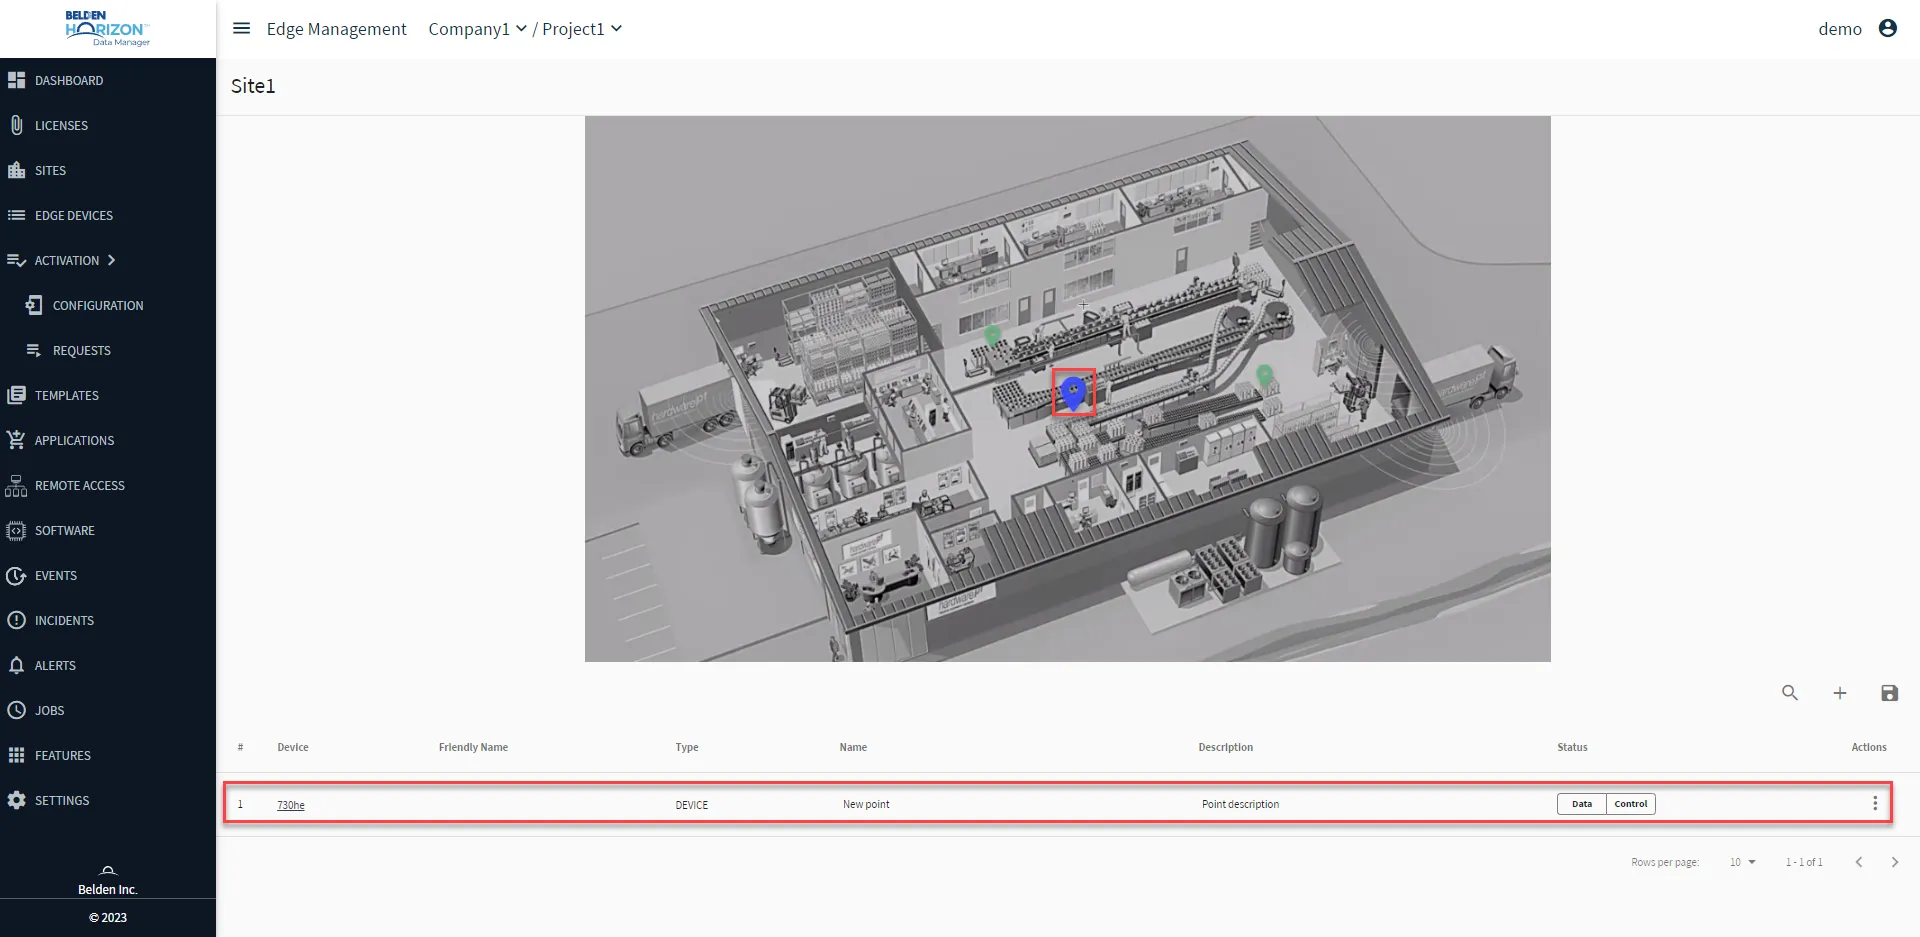Click the Software chip icon
The width and height of the screenshot is (1920, 937).
click(x=16, y=530)
